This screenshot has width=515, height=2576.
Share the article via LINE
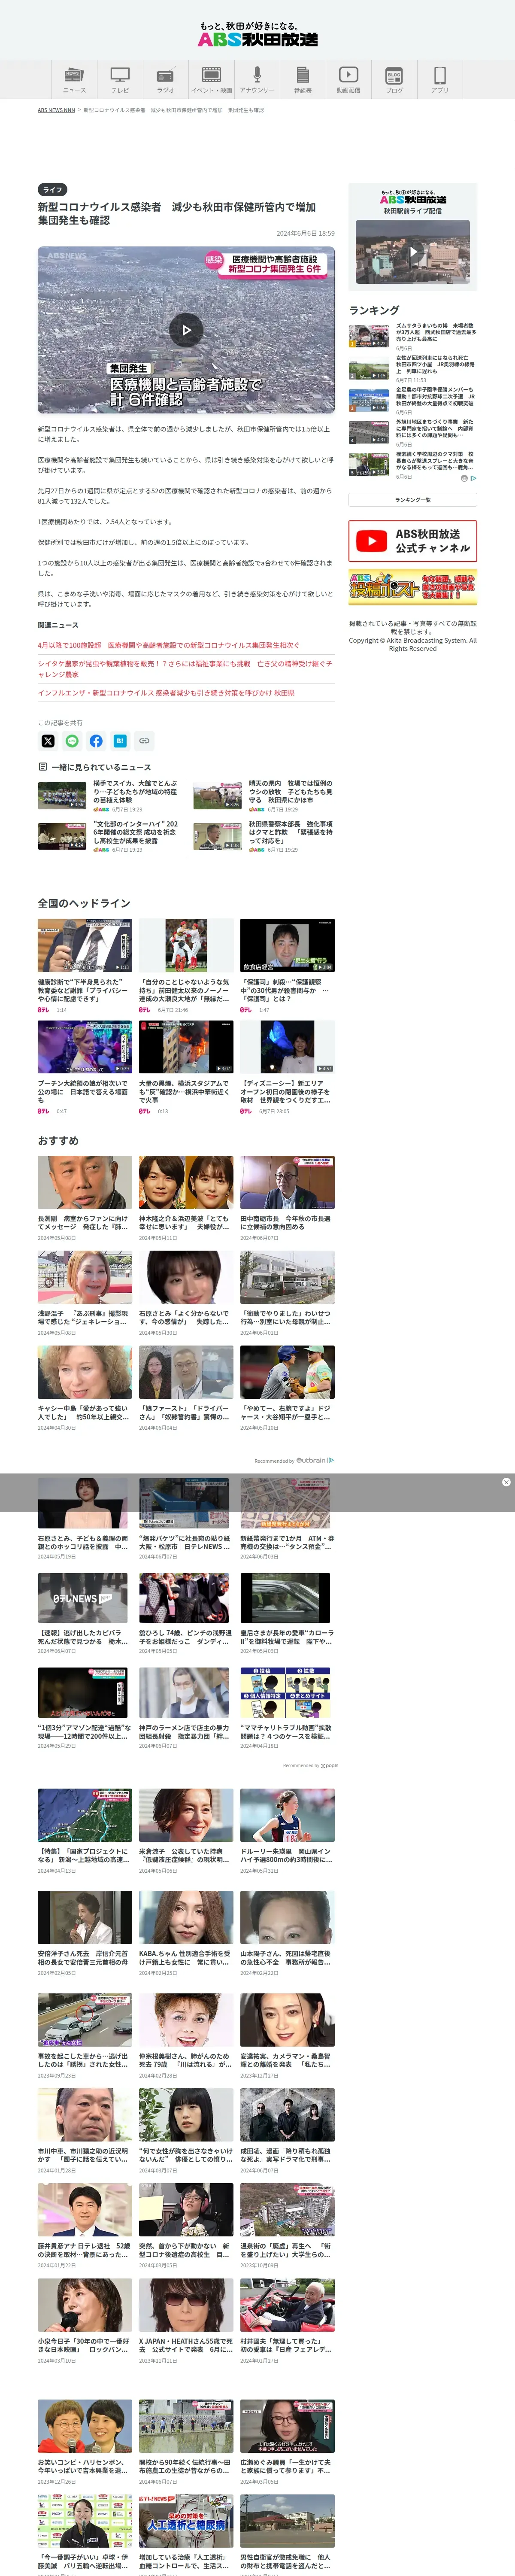(72, 741)
